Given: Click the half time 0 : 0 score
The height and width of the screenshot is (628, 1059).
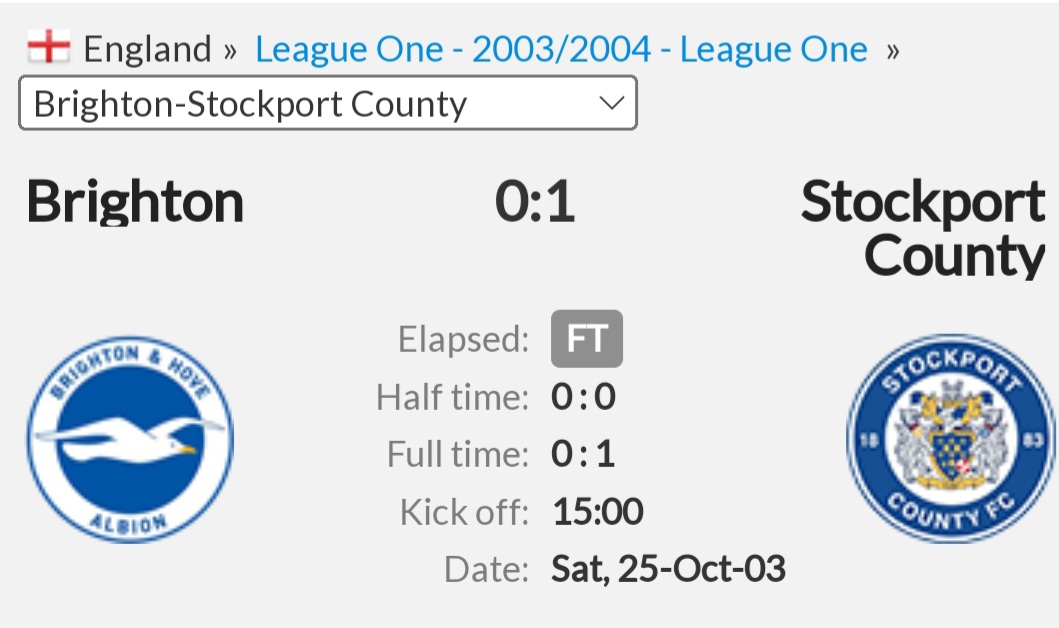Looking at the screenshot, I should coord(584,396).
